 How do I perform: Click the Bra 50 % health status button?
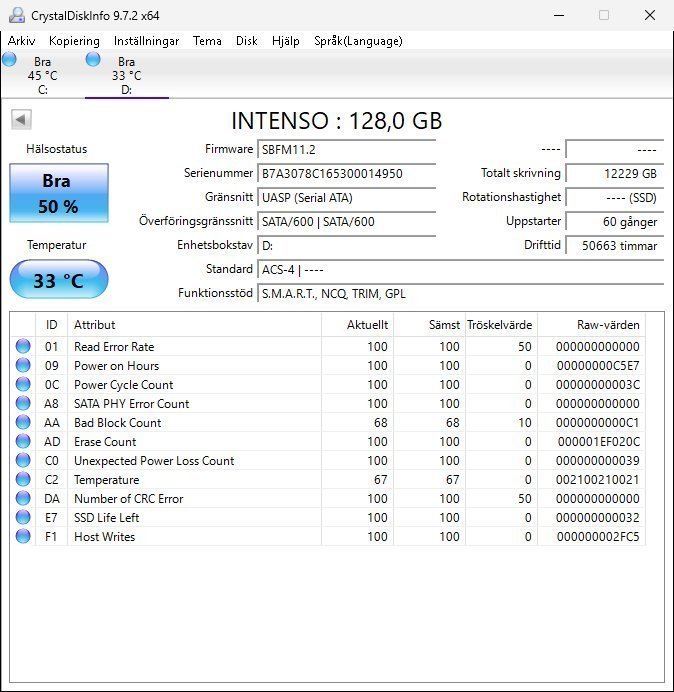pyautogui.click(x=58, y=192)
